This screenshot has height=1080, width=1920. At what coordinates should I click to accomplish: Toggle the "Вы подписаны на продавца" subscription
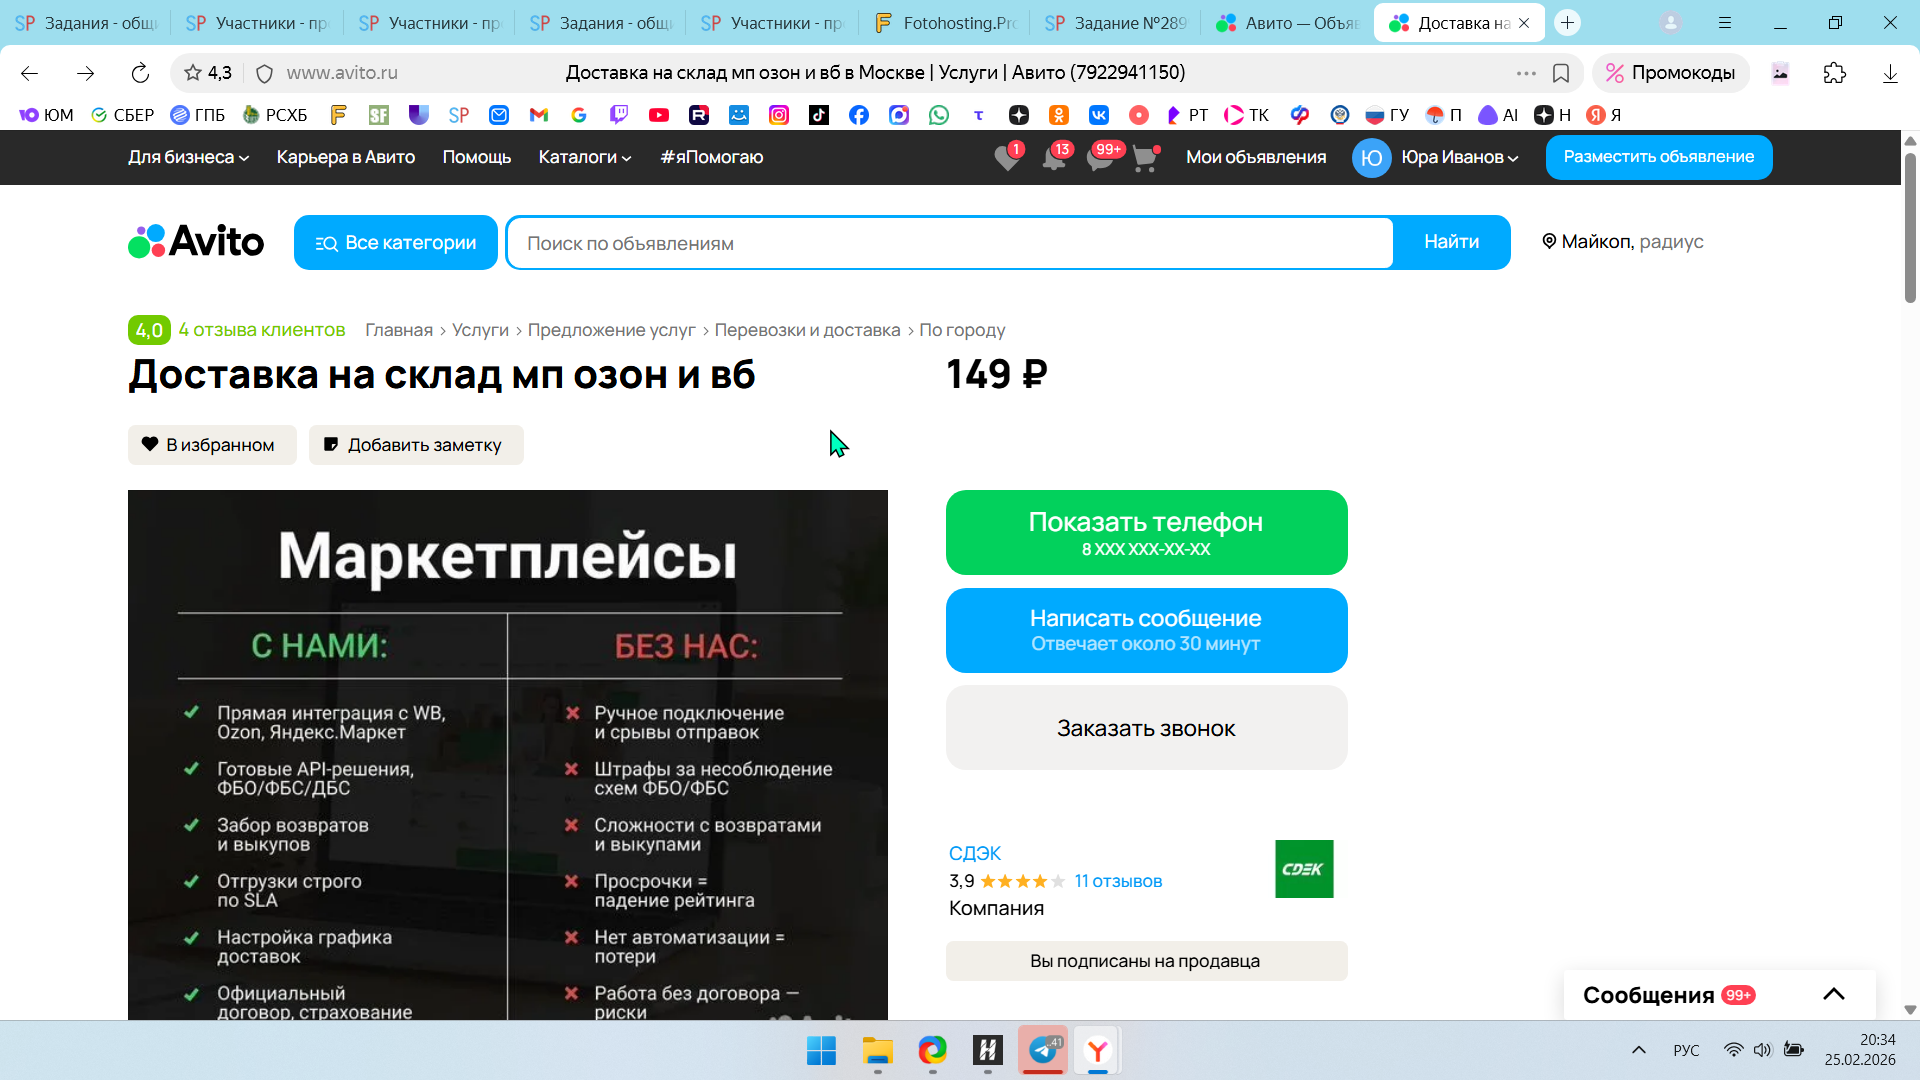1146,961
